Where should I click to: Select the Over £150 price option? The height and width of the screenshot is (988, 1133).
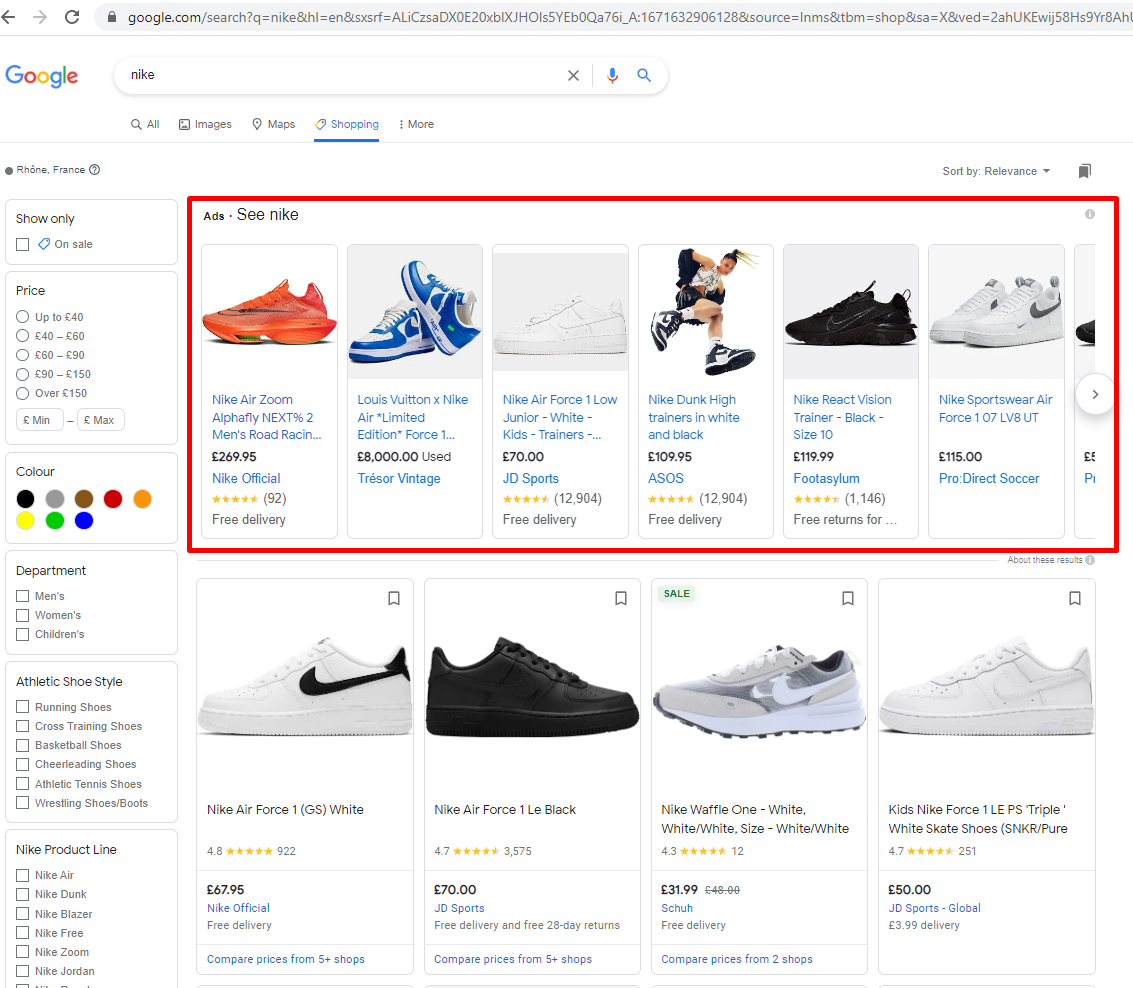click(x=22, y=393)
